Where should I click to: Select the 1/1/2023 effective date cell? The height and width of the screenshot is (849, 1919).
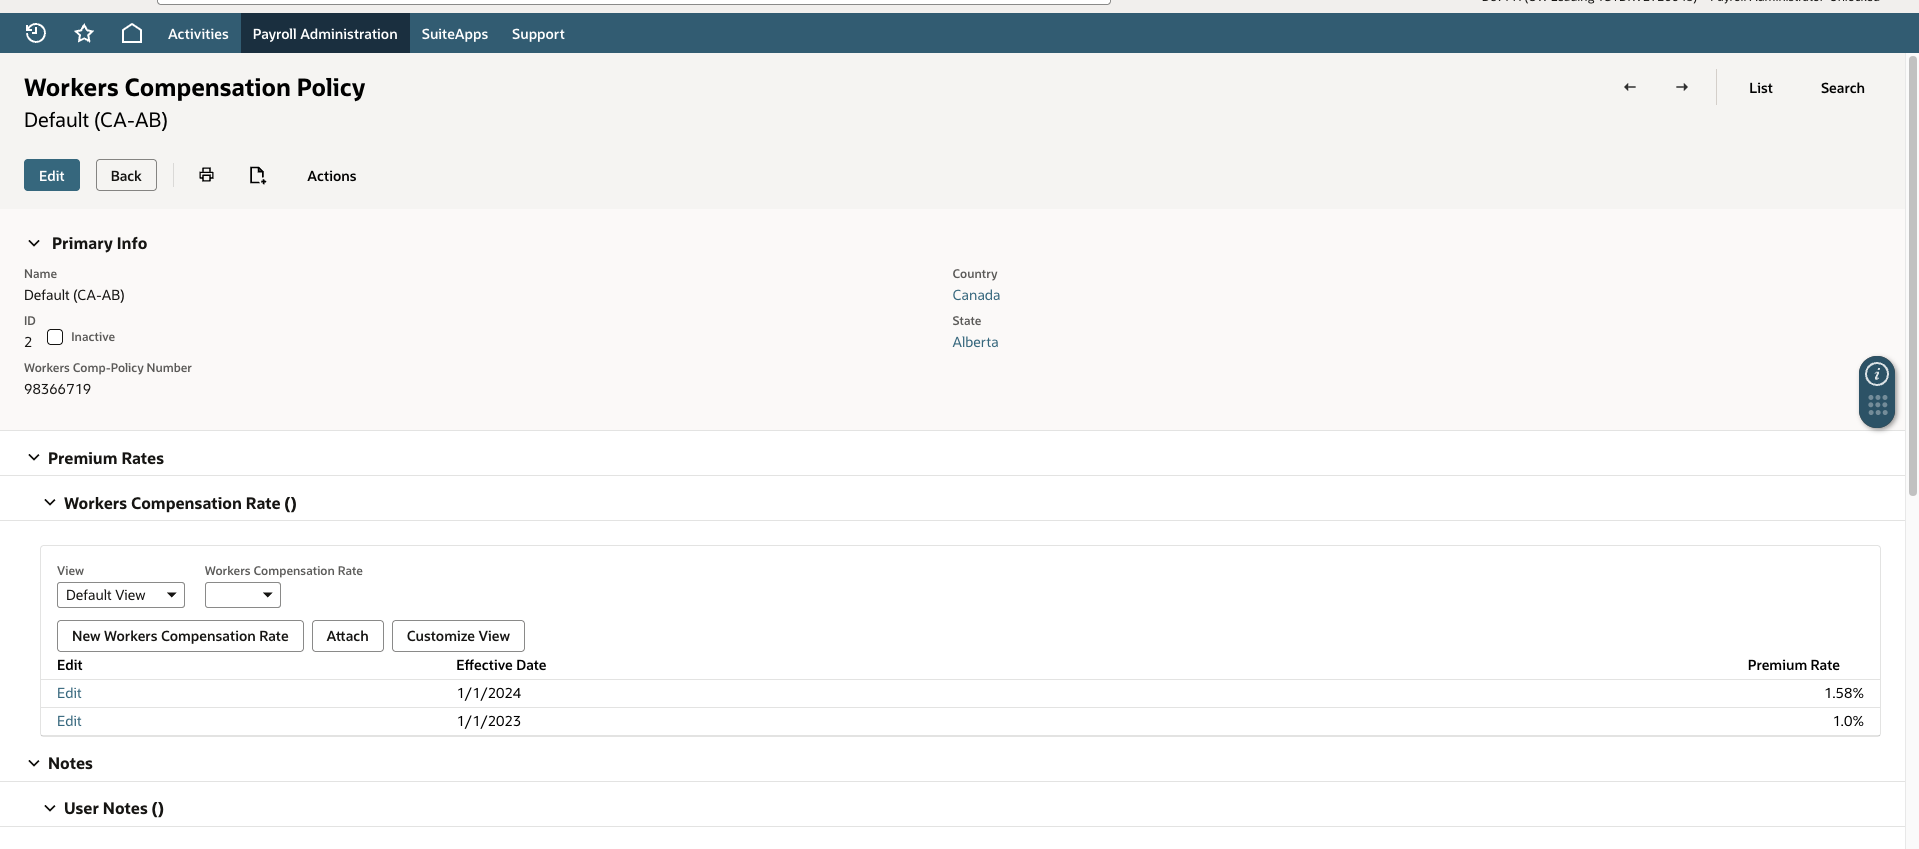[x=489, y=721]
